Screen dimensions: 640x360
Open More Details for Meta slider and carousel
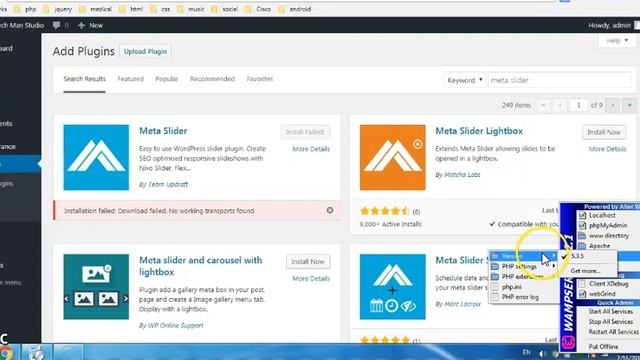tap(311, 278)
